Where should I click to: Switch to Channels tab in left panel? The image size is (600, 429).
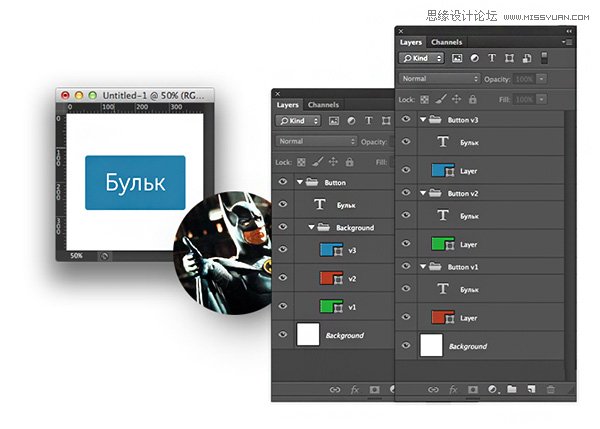pyautogui.click(x=323, y=104)
